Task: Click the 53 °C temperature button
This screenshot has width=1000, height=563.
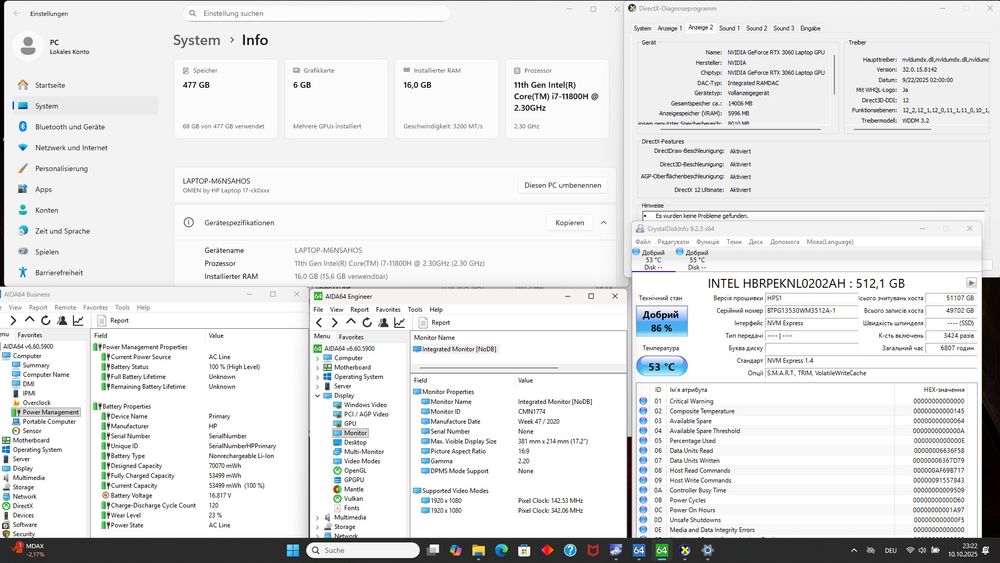Action: (661, 367)
